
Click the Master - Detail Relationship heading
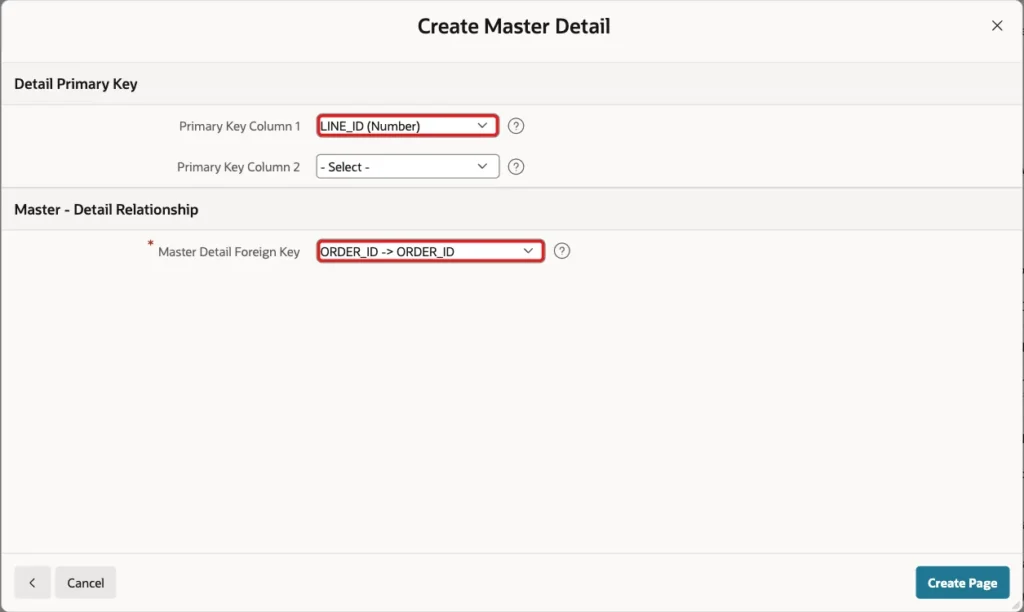[106, 209]
